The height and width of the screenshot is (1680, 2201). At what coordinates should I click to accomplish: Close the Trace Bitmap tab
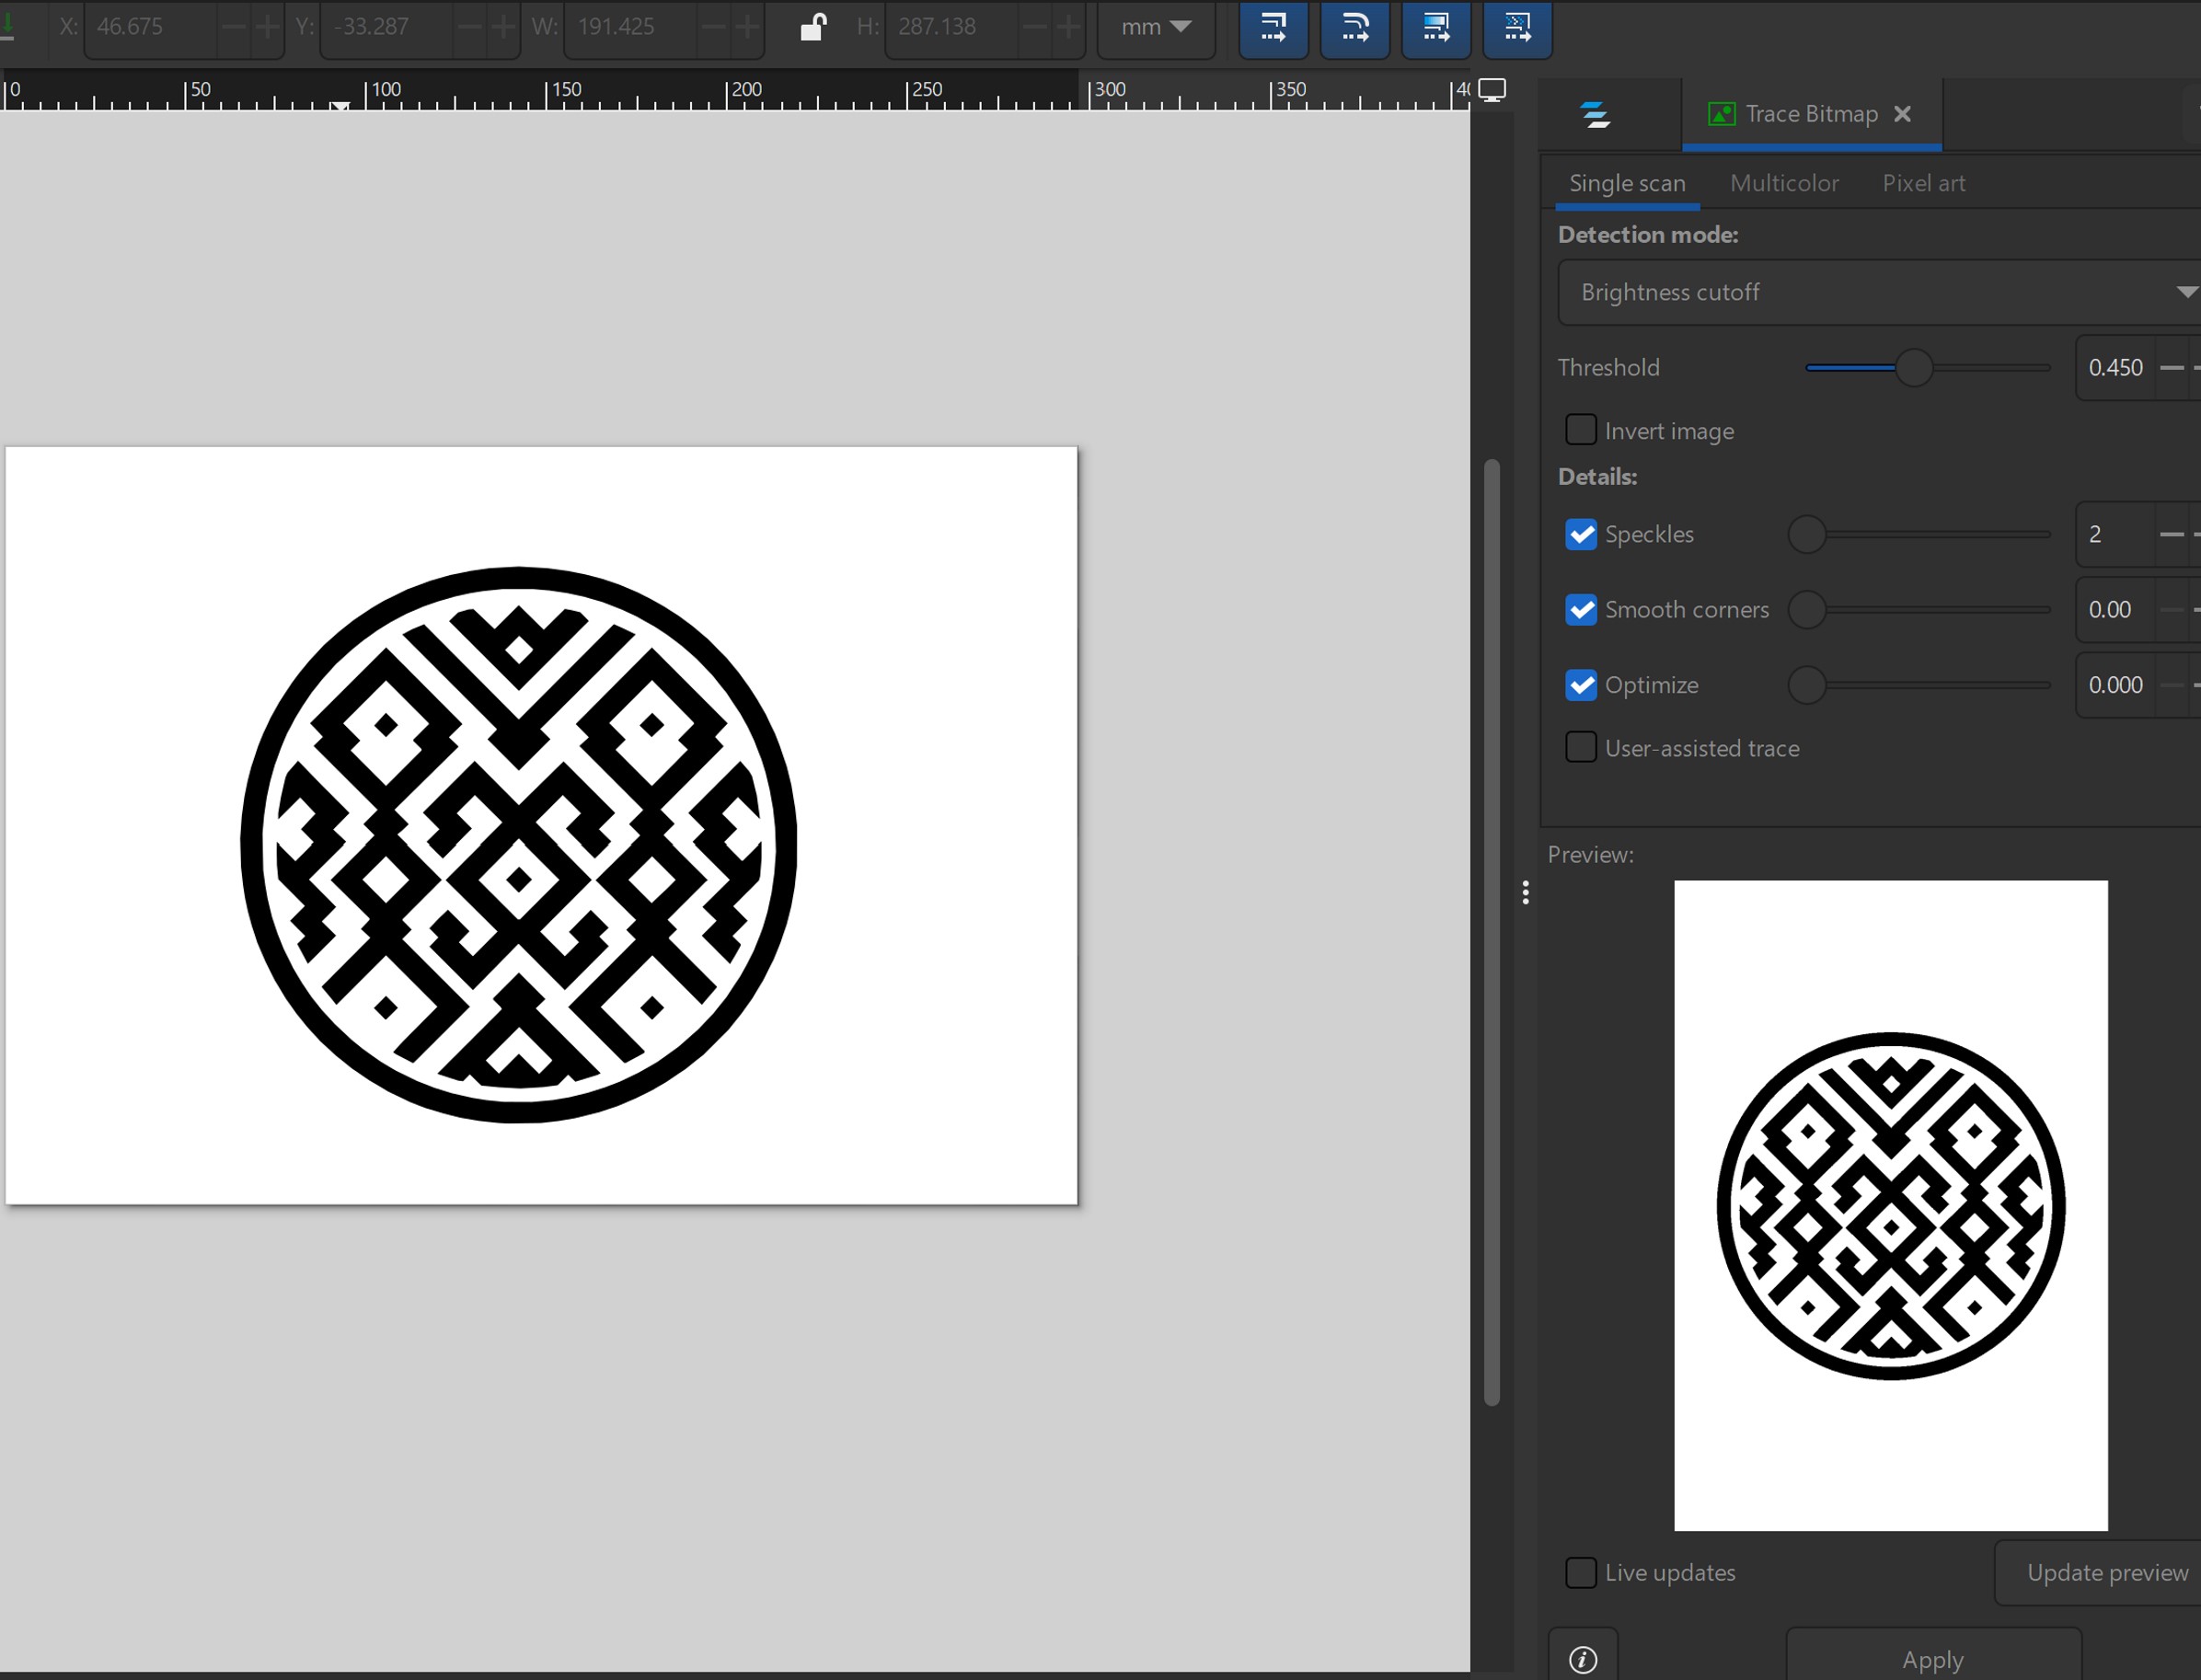pos(1902,114)
